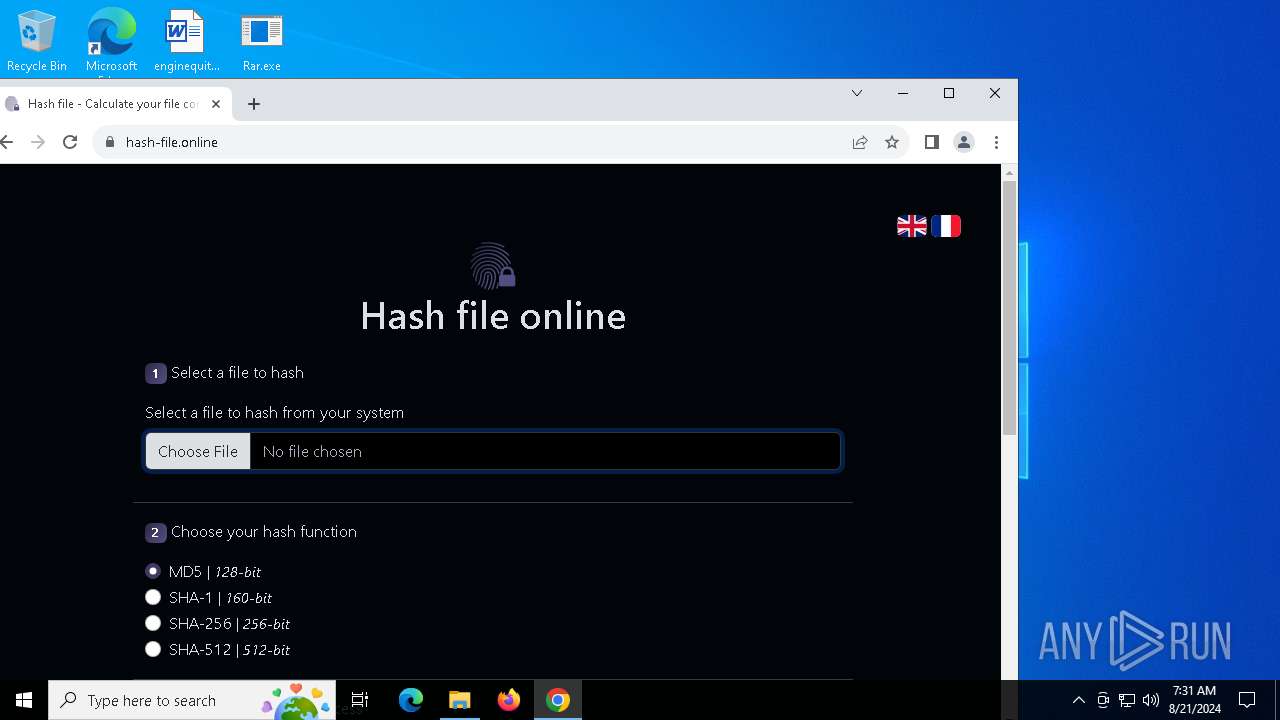
Task: Click the address bar URL hash-file.online
Action: [x=172, y=142]
